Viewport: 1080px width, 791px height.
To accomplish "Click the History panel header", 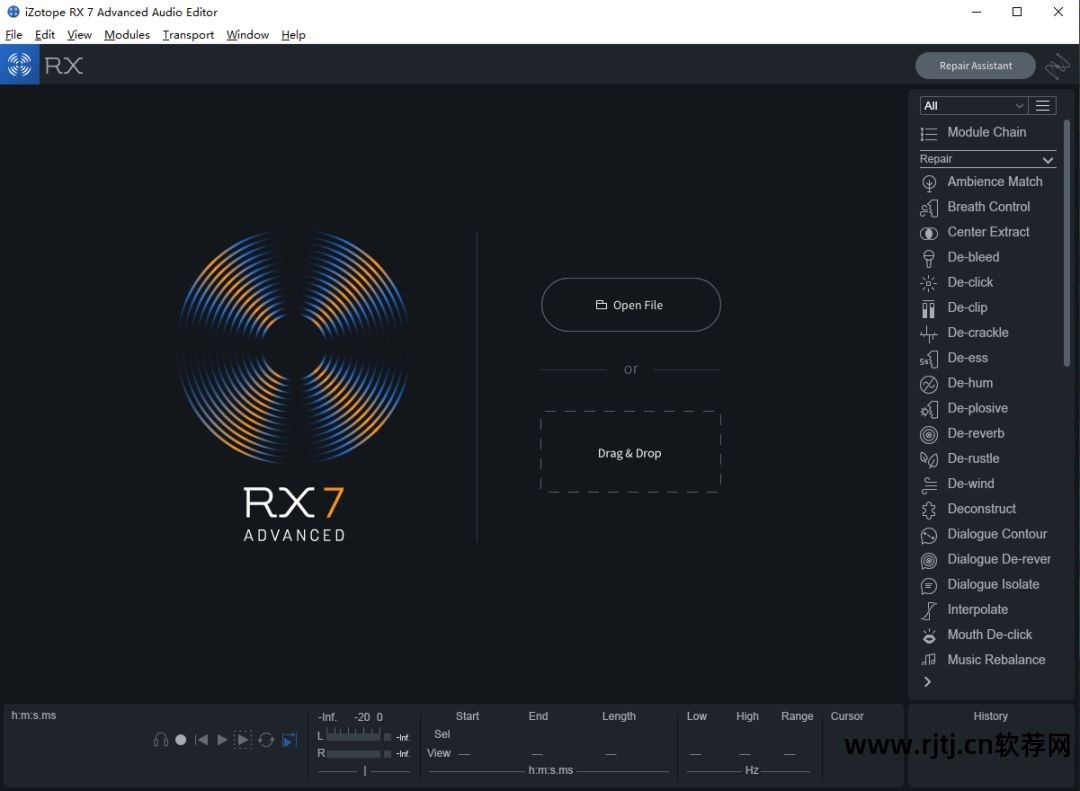I will click(x=990, y=716).
